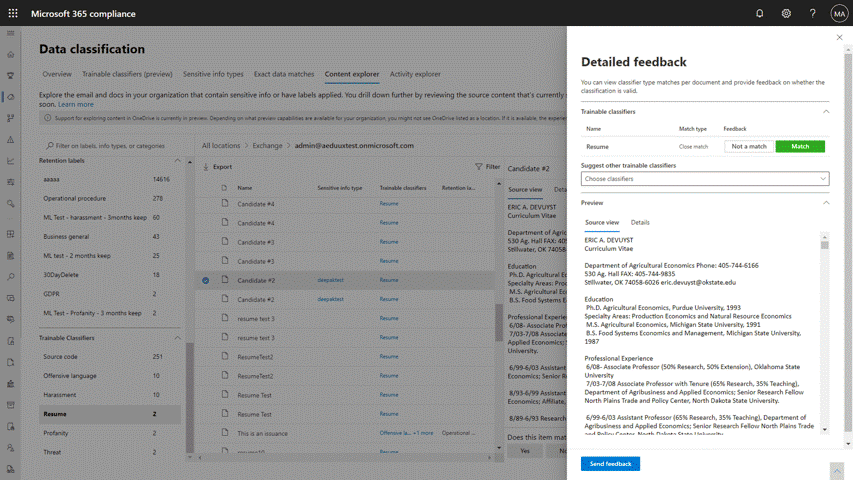Open the Choose classifiers dropdown
The image size is (853, 480).
coord(705,179)
